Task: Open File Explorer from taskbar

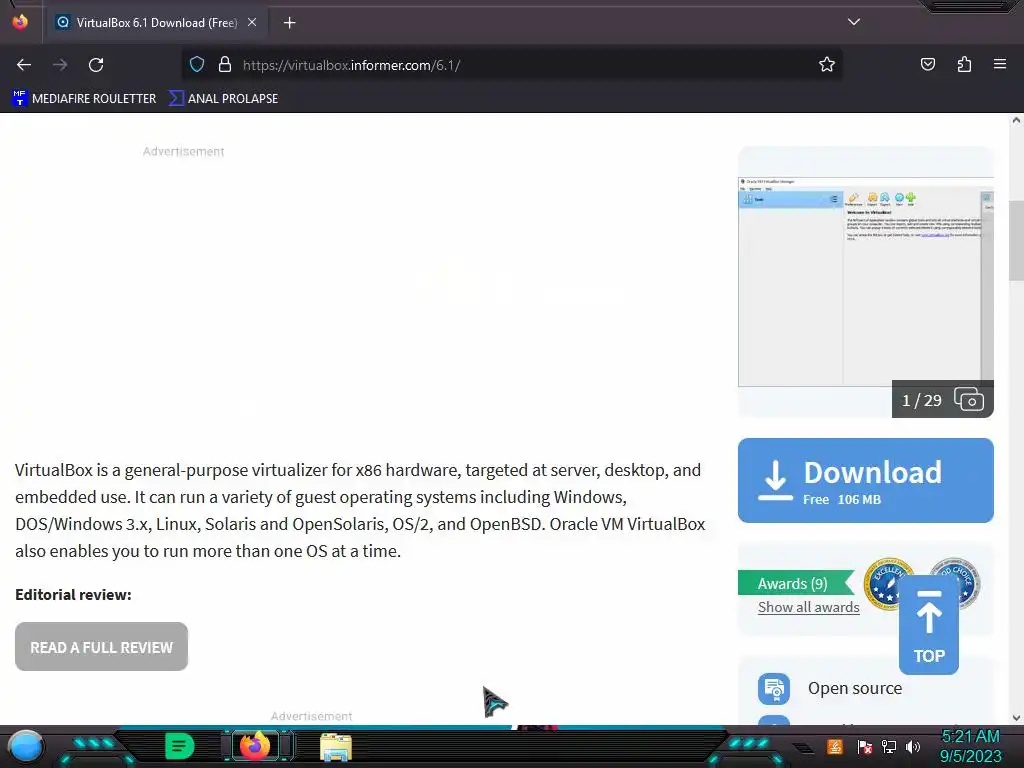Action: coord(336,746)
